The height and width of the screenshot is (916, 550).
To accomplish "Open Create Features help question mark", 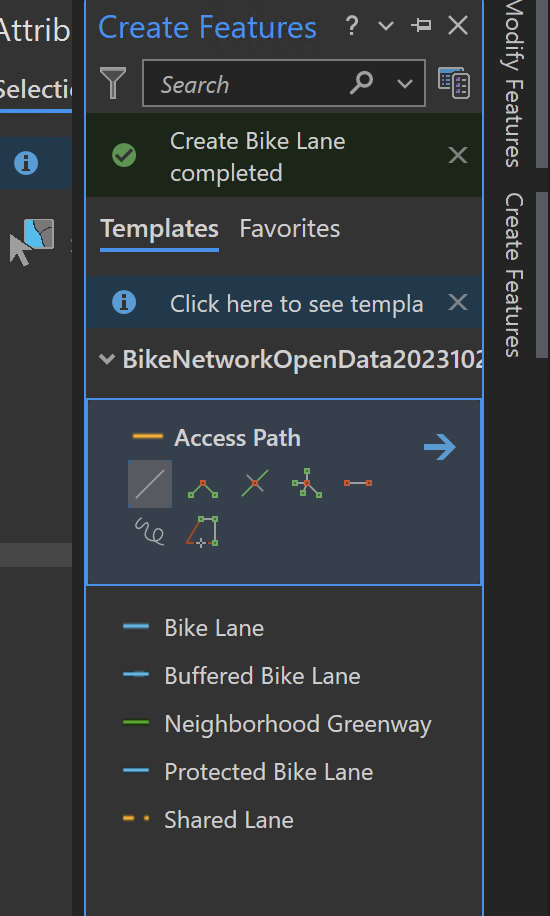I will (x=351, y=26).
